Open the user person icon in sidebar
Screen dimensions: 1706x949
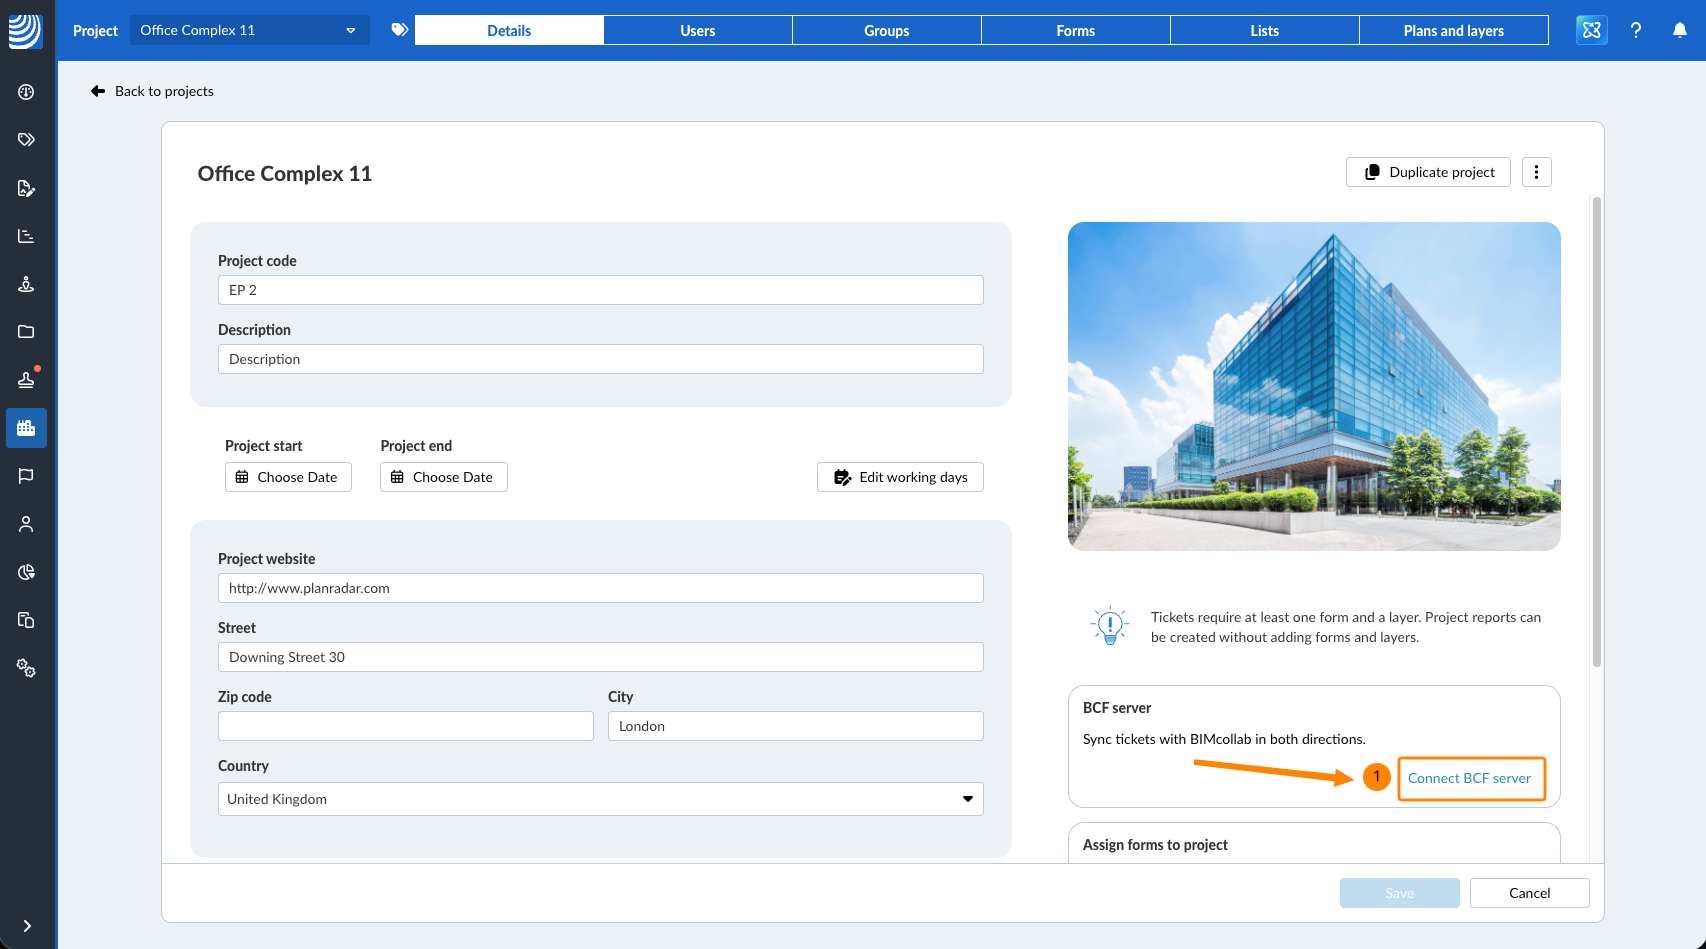(x=26, y=524)
